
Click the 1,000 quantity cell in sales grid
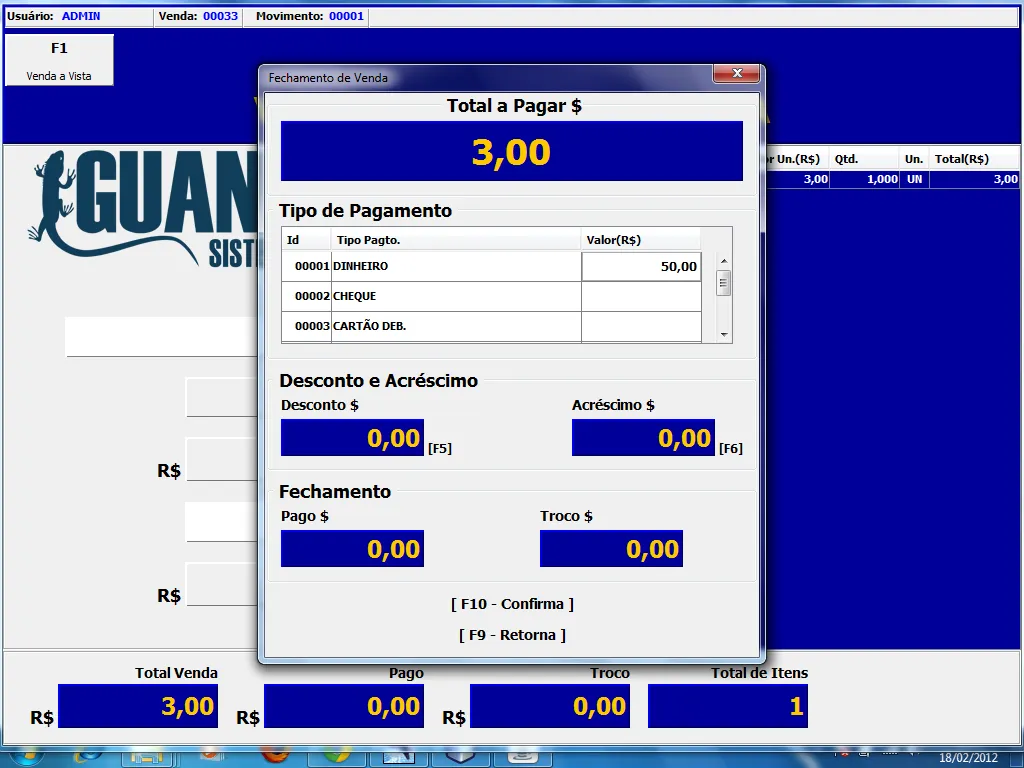[865, 180]
